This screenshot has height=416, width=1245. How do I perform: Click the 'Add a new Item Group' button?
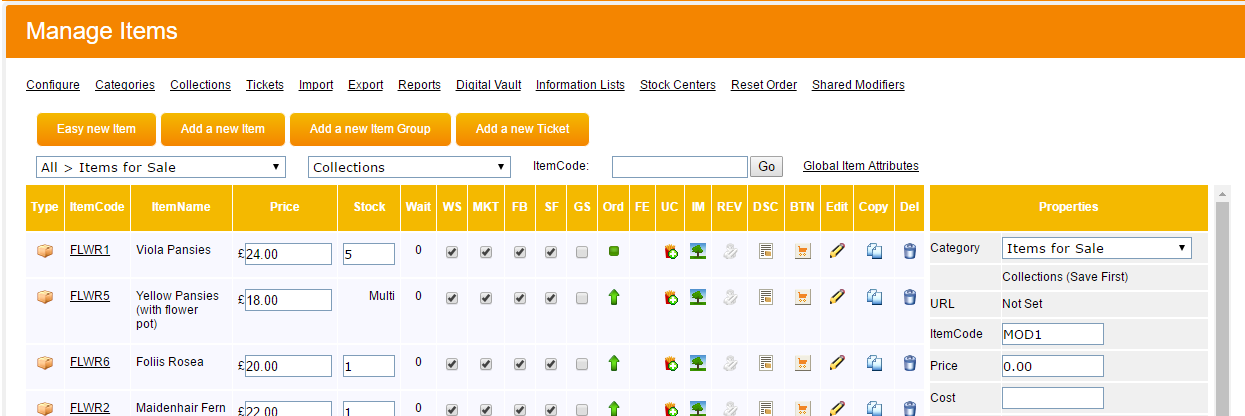[x=369, y=129]
